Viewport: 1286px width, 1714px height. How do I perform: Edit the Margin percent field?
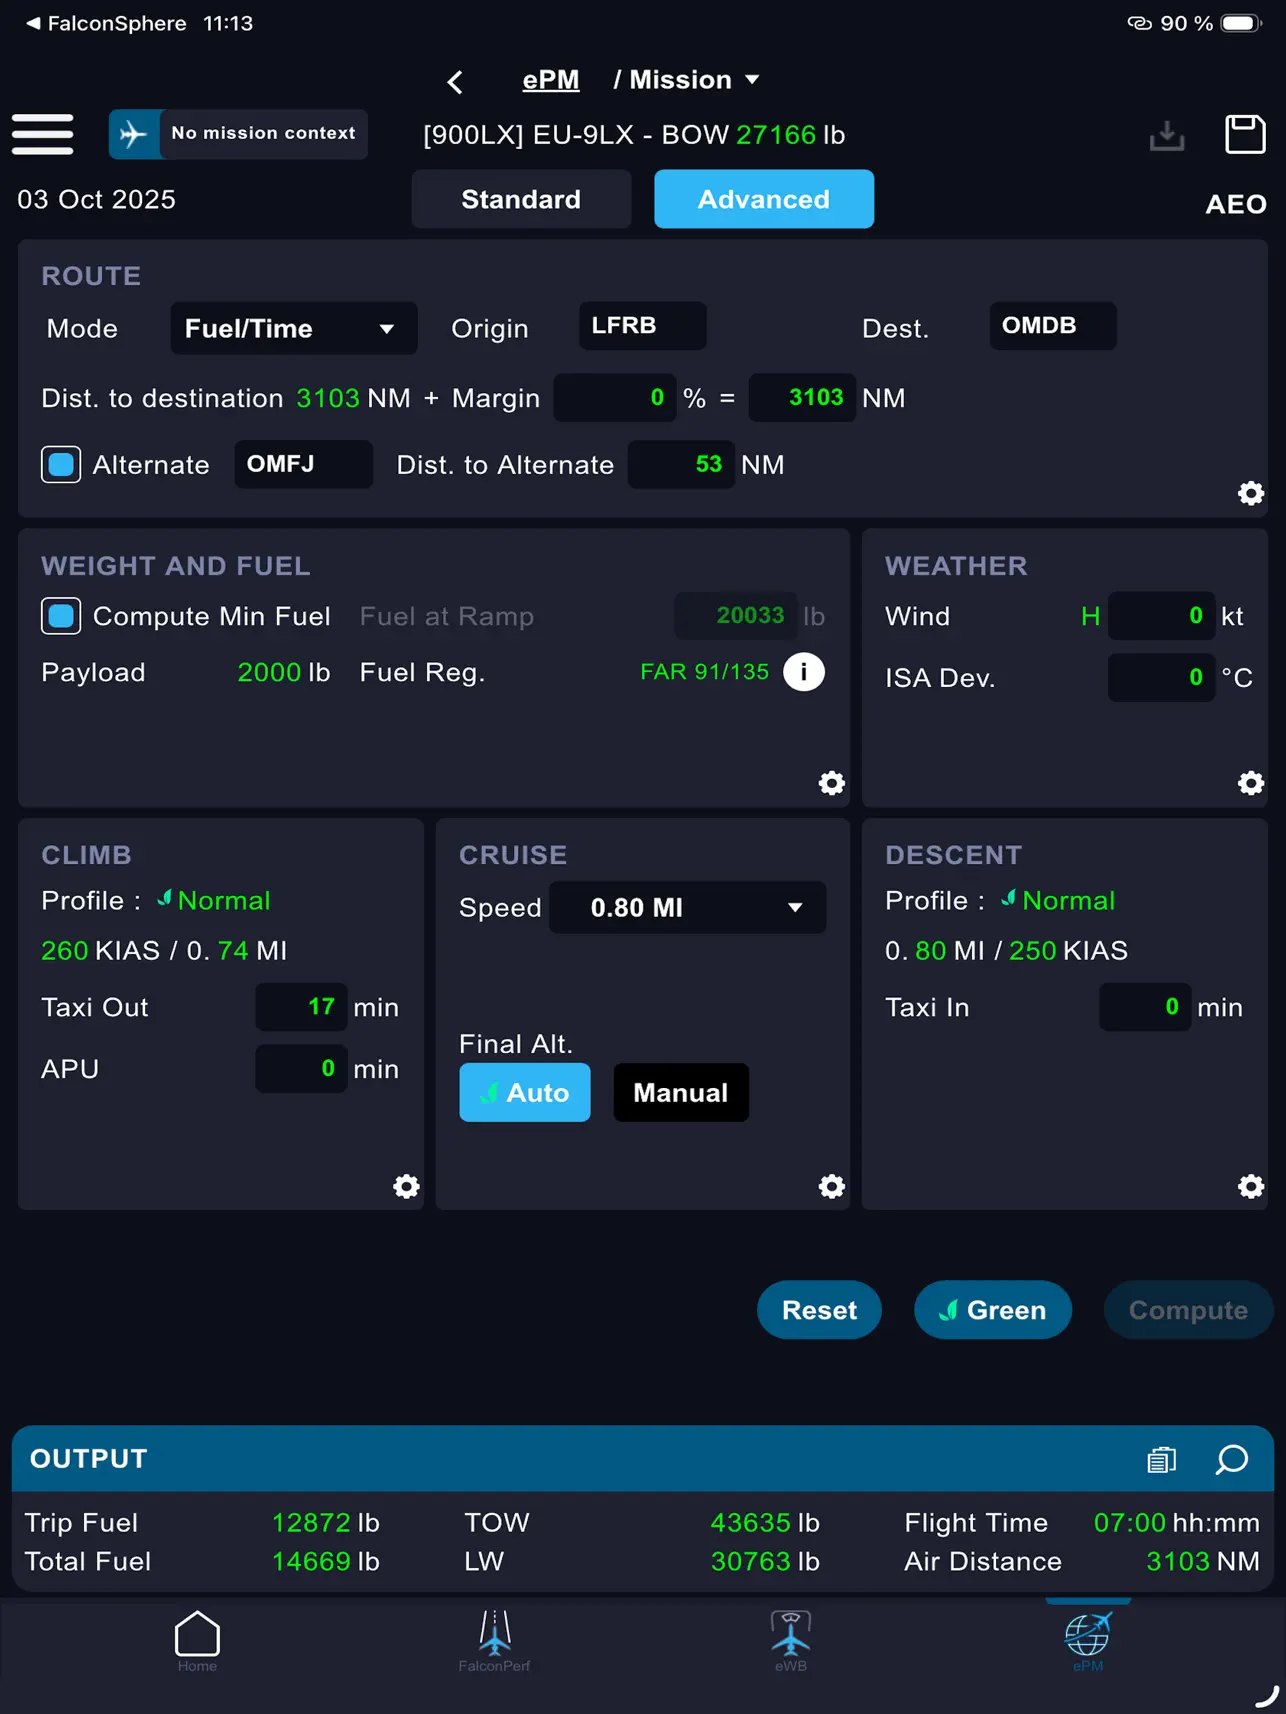click(615, 398)
